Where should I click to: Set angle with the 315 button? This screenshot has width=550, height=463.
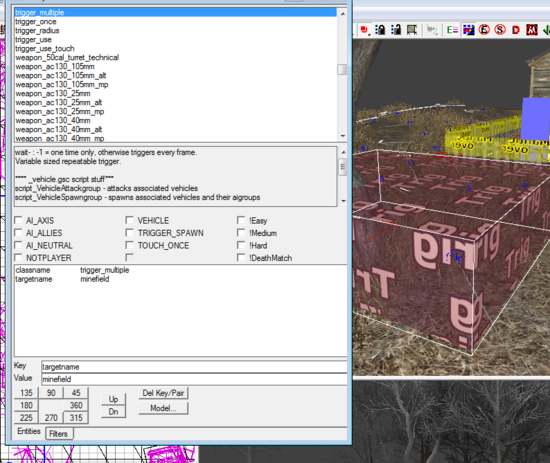[76, 418]
